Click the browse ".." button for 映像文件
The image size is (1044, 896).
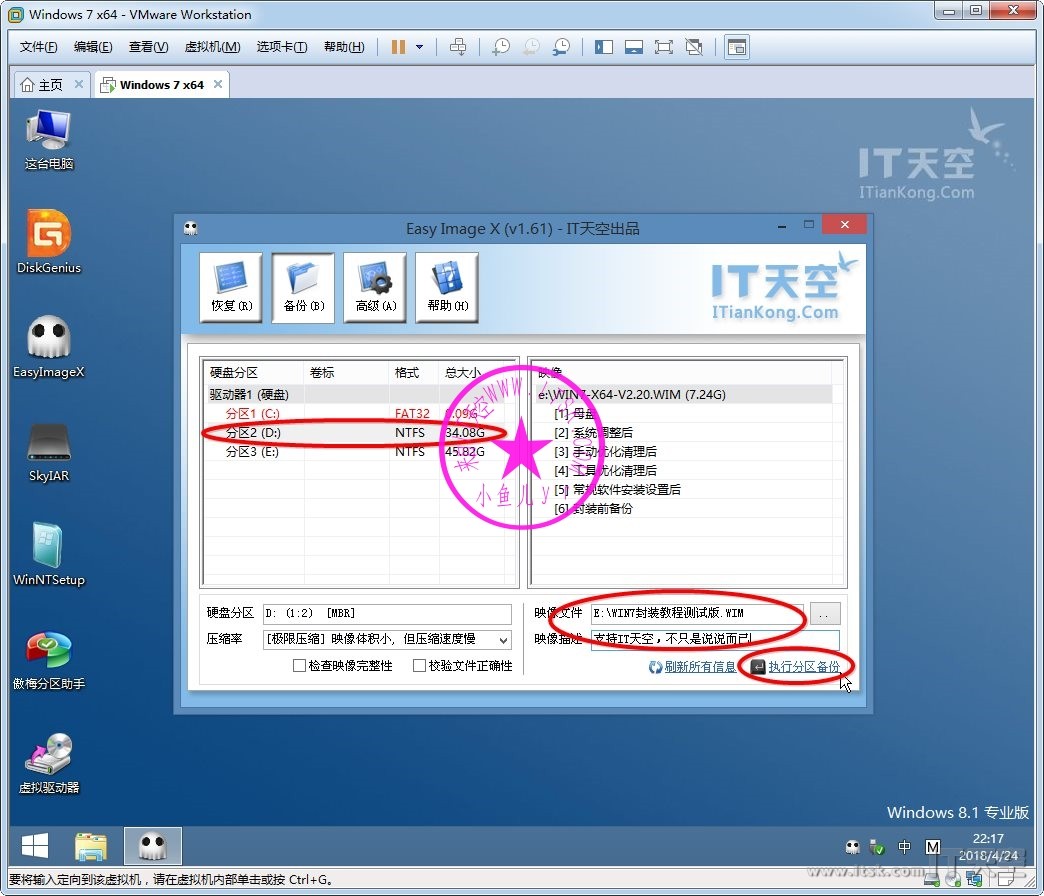[825, 613]
